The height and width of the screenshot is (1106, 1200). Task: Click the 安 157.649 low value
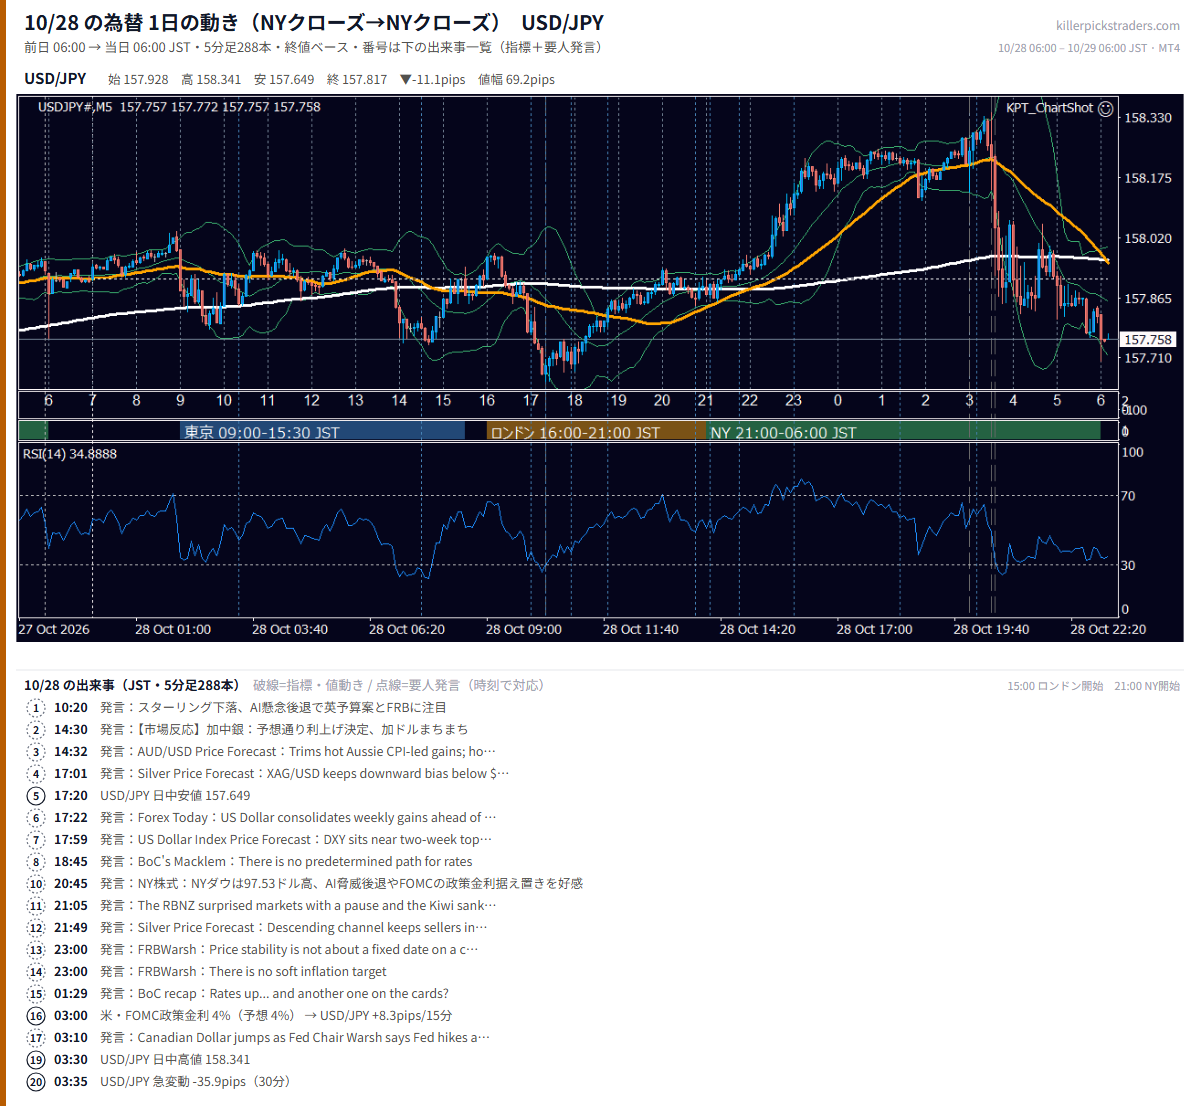coord(284,80)
